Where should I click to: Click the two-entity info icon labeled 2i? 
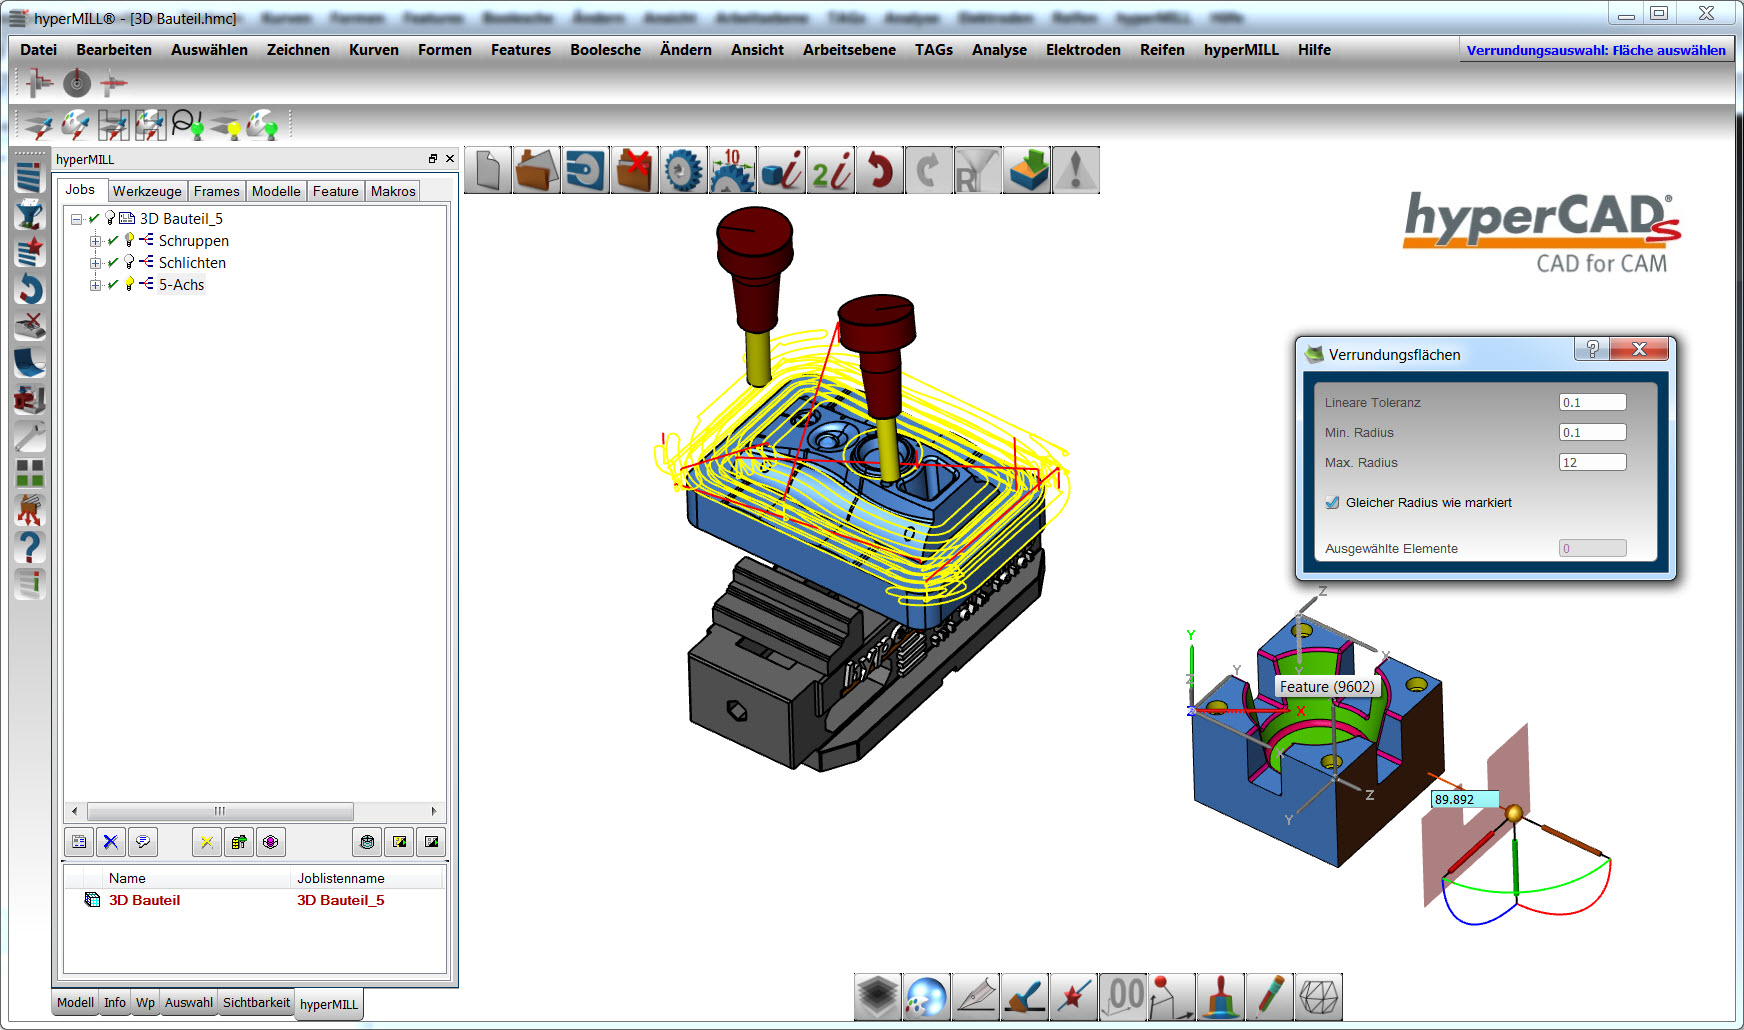point(831,170)
